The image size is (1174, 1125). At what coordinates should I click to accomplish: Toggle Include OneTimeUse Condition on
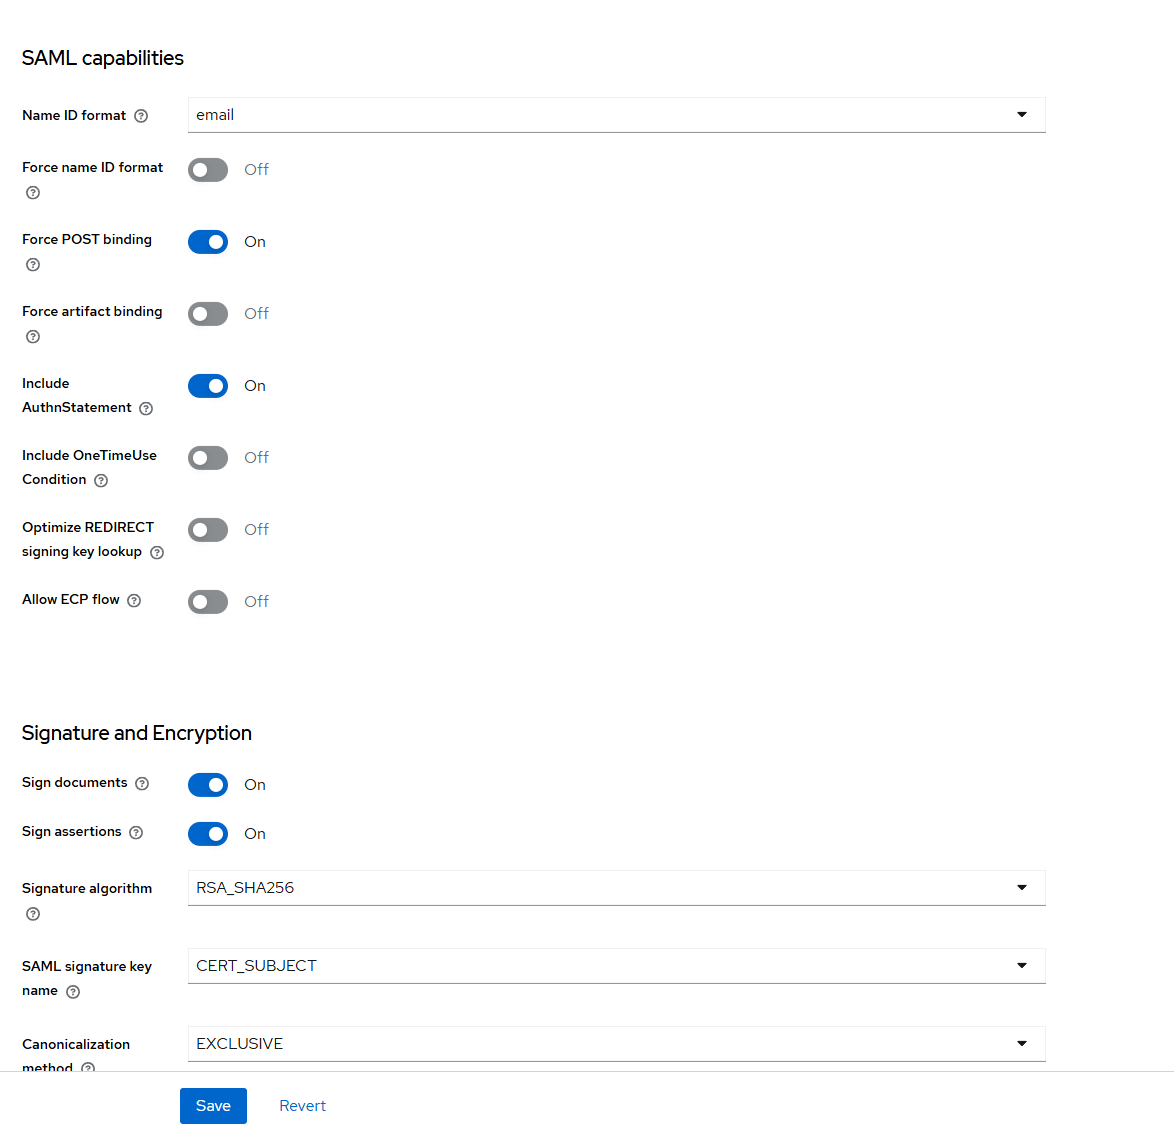tap(208, 457)
